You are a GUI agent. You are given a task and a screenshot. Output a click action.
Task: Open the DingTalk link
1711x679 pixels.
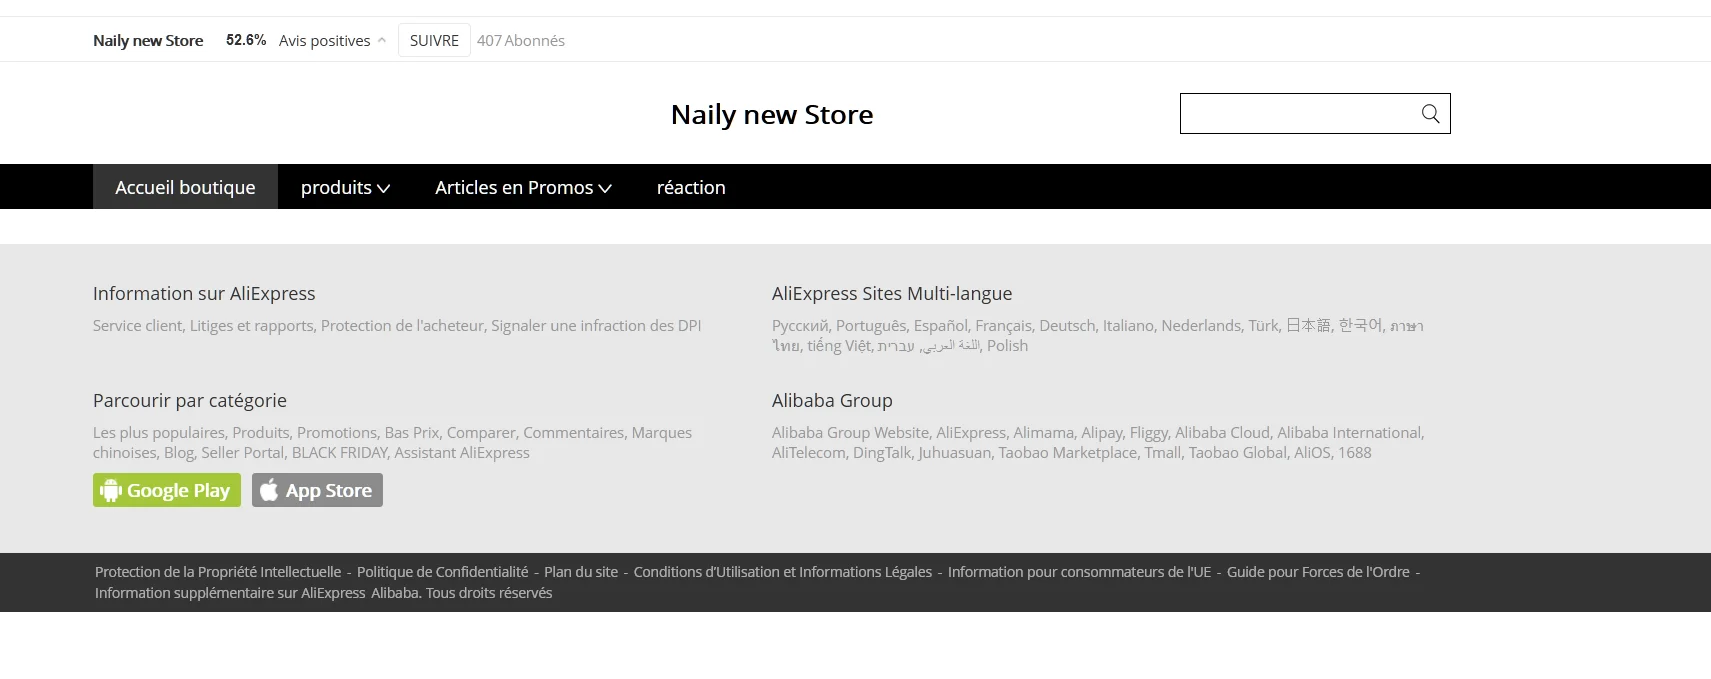click(882, 453)
